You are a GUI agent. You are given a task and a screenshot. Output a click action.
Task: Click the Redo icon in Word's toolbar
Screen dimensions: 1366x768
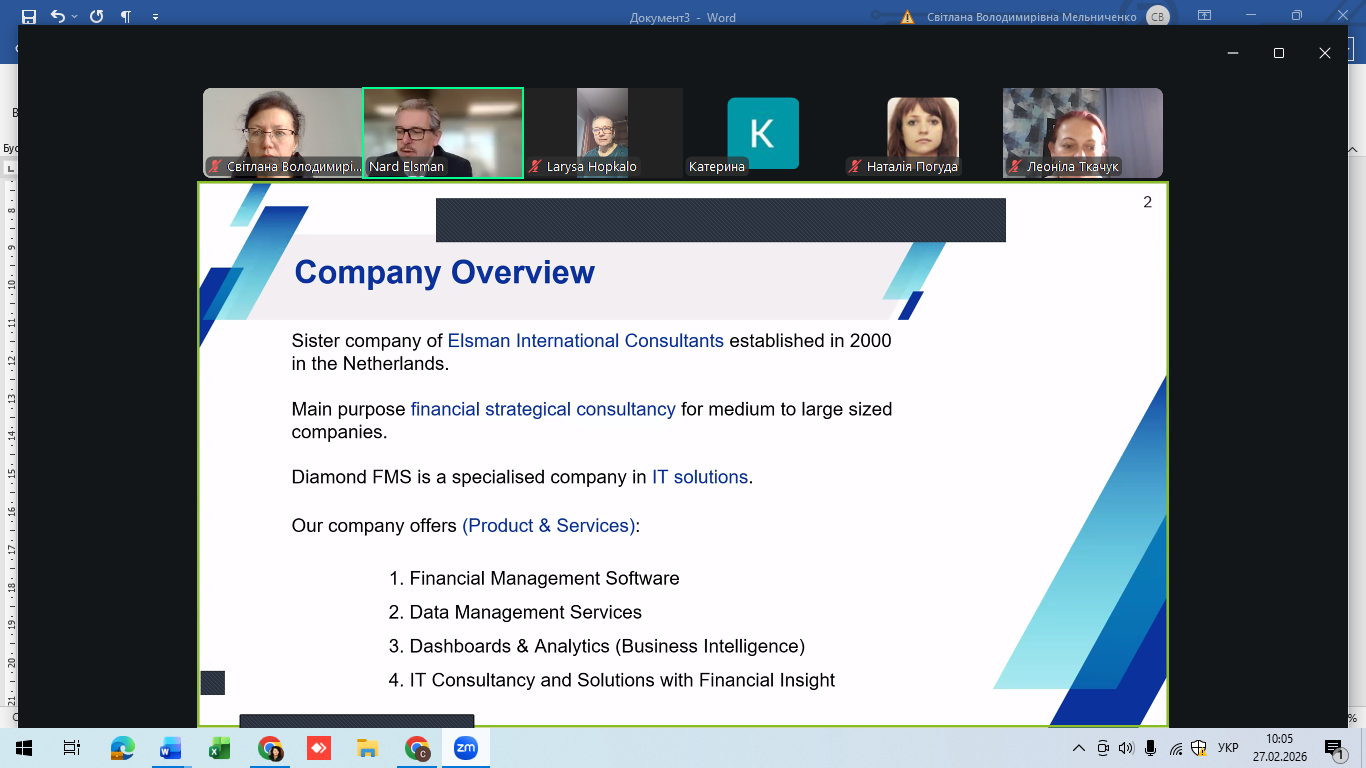point(96,17)
